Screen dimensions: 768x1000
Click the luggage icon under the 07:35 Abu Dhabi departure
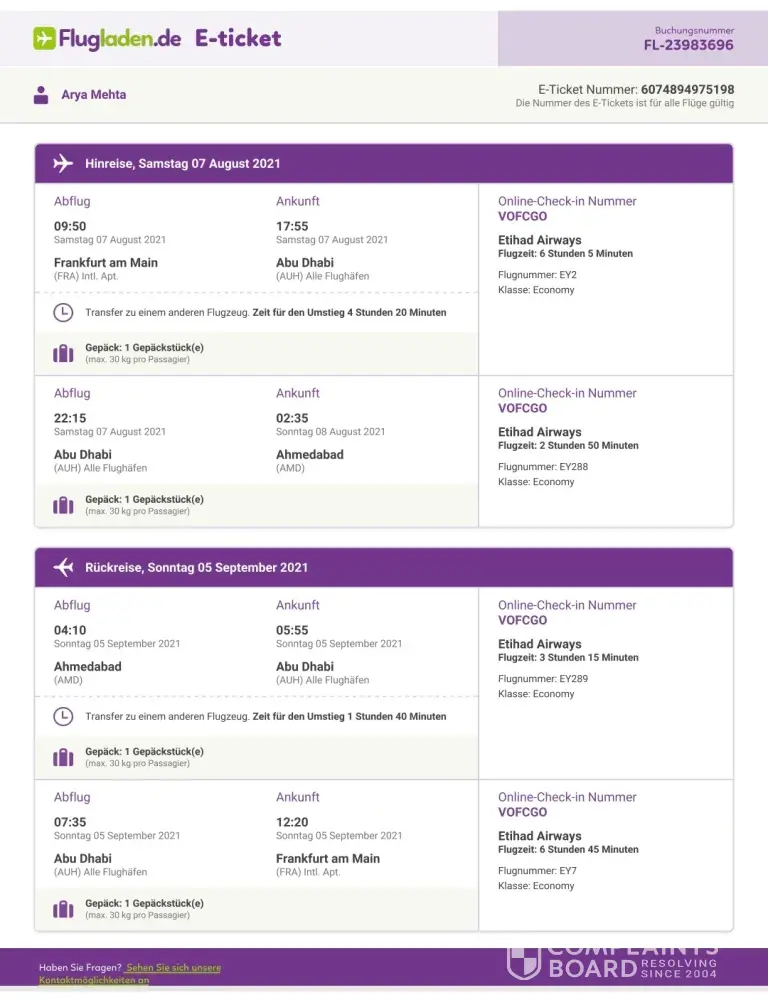coord(63,909)
